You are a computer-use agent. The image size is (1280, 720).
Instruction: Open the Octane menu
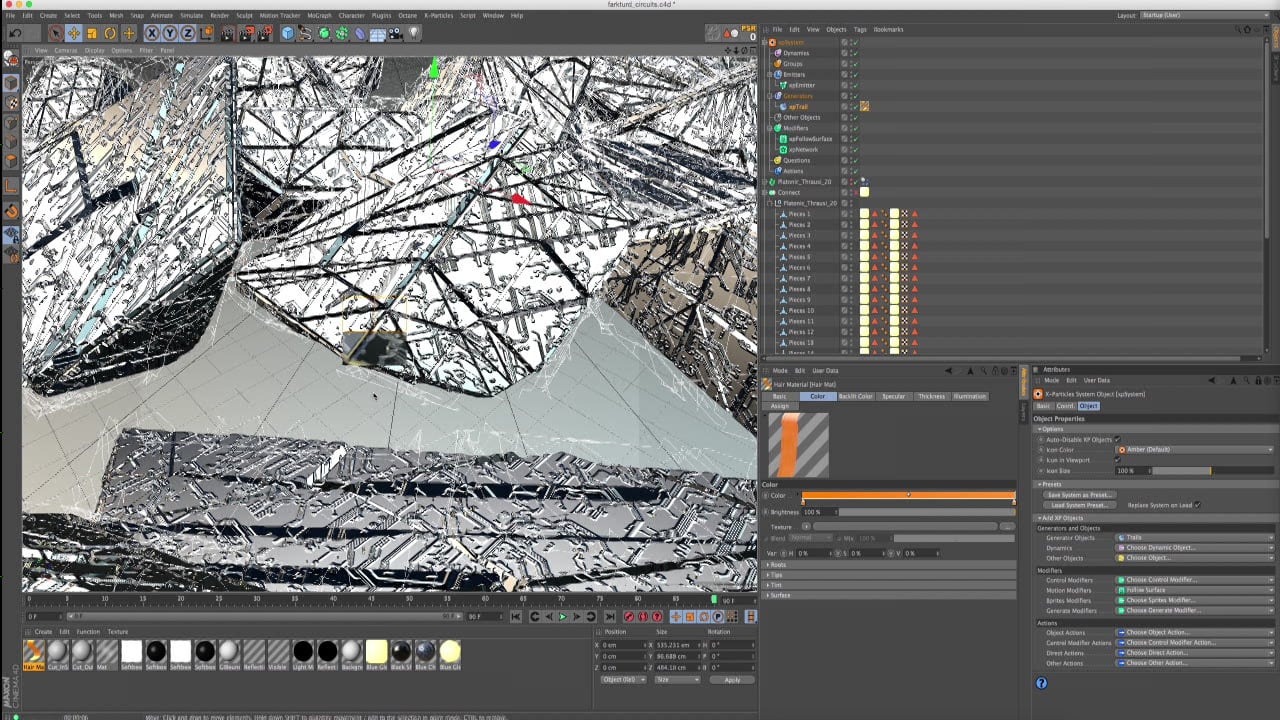[x=407, y=16]
